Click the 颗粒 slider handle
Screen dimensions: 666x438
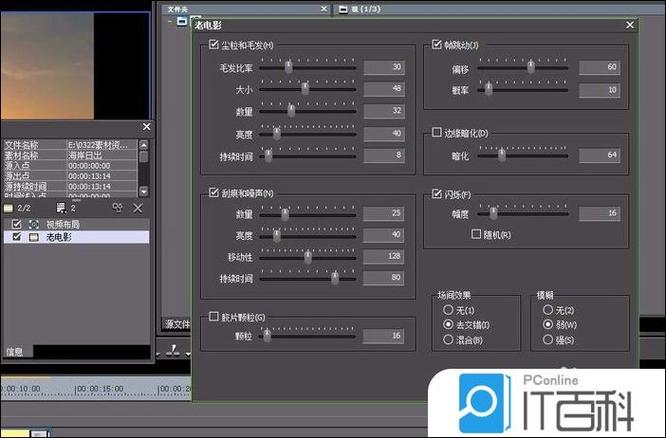267,336
